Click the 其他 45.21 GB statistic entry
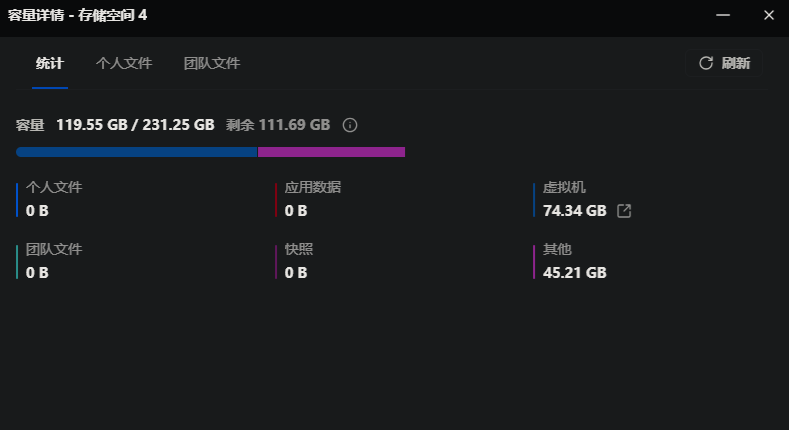The width and height of the screenshot is (789, 430). [x=574, y=261]
